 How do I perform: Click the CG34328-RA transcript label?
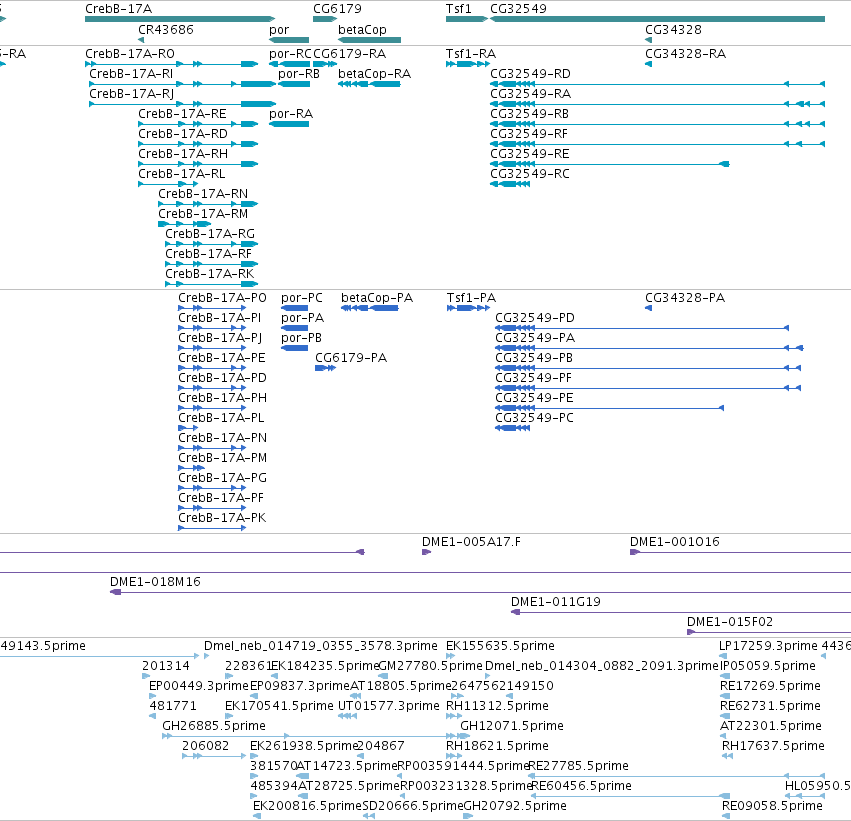tap(685, 54)
